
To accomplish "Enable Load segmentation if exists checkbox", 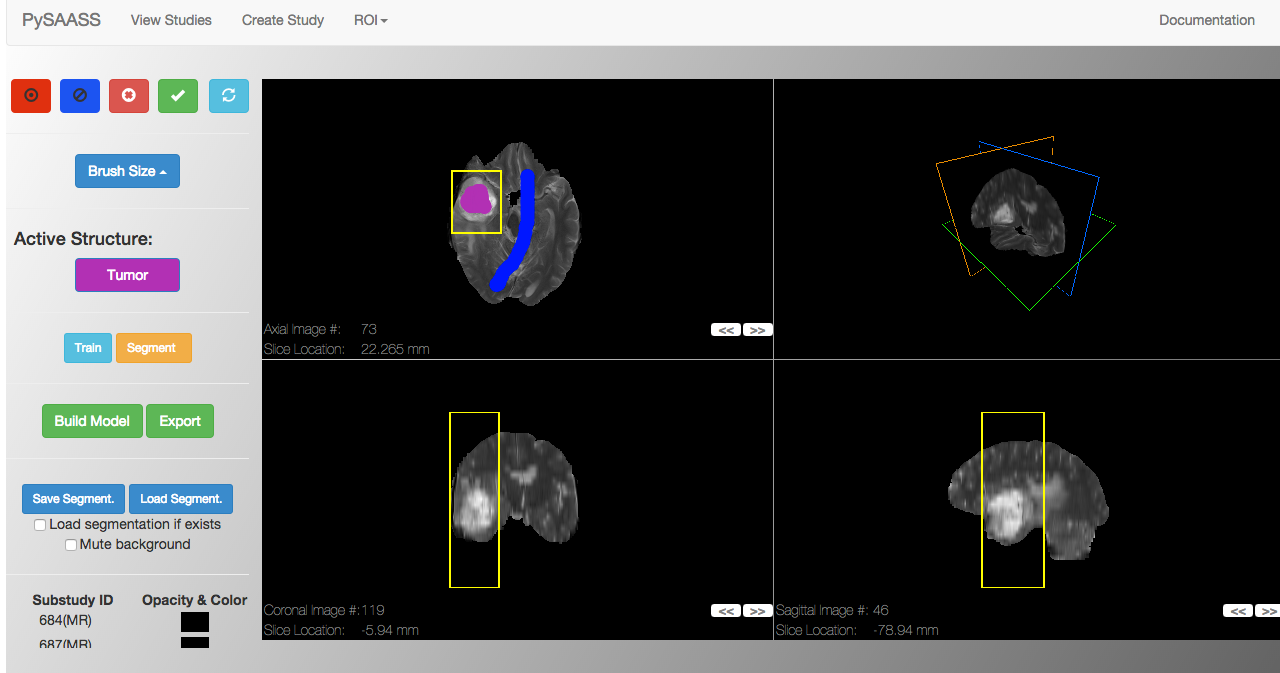I will pos(40,525).
